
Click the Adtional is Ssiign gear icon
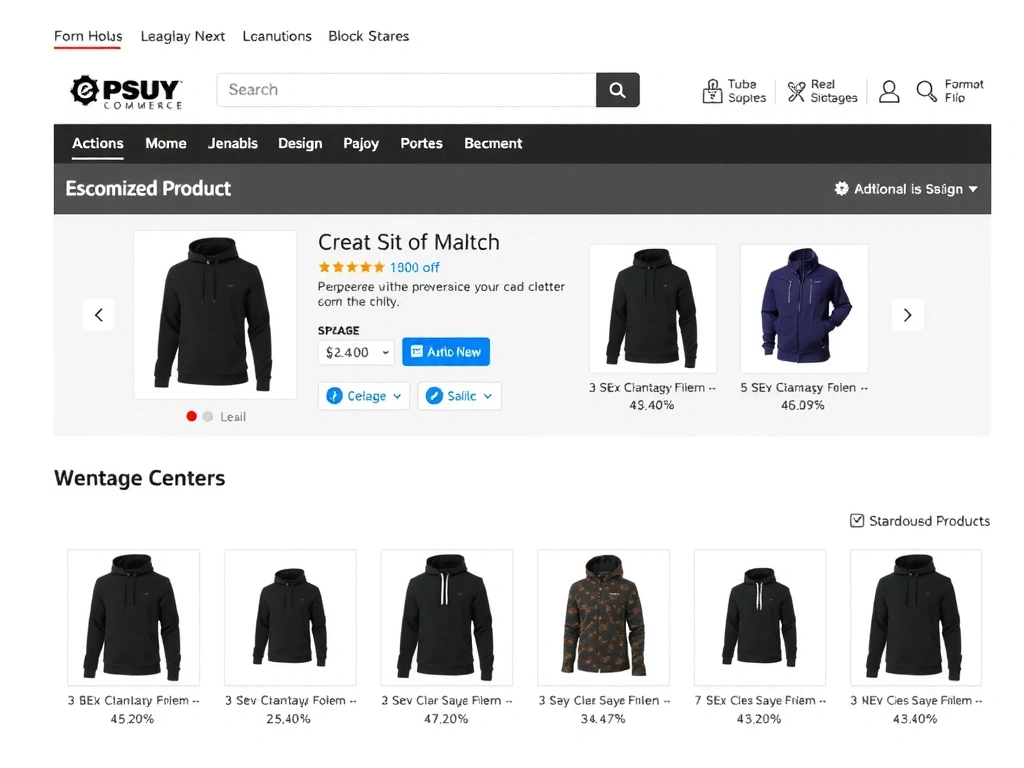tap(841, 188)
